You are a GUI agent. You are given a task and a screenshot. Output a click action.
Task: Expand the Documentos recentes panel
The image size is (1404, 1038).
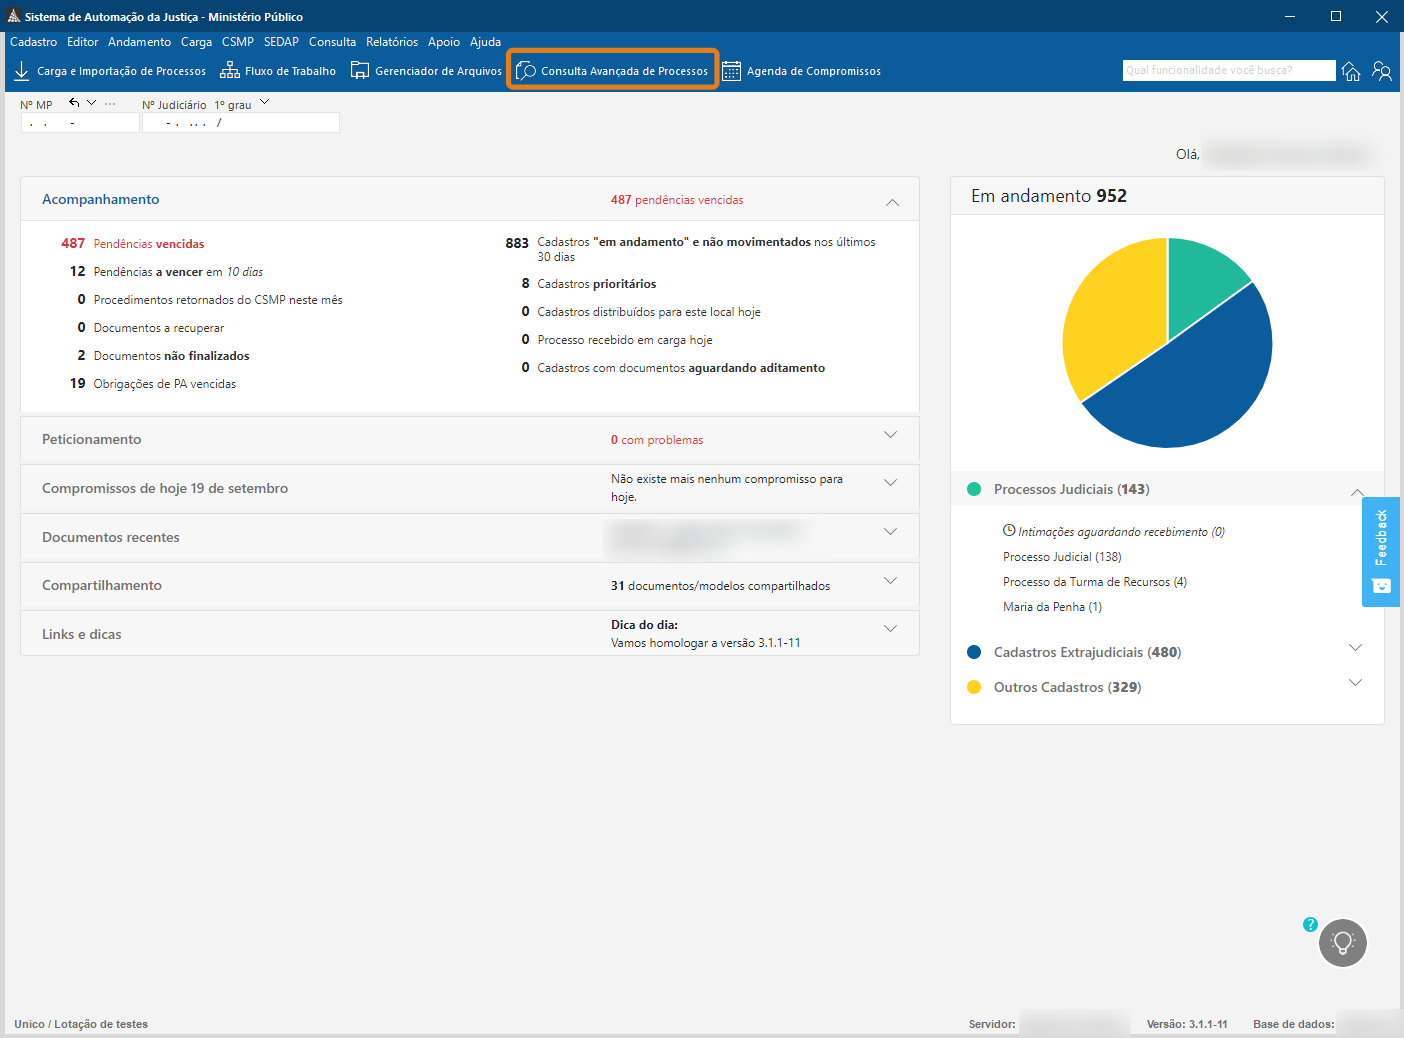point(890,532)
